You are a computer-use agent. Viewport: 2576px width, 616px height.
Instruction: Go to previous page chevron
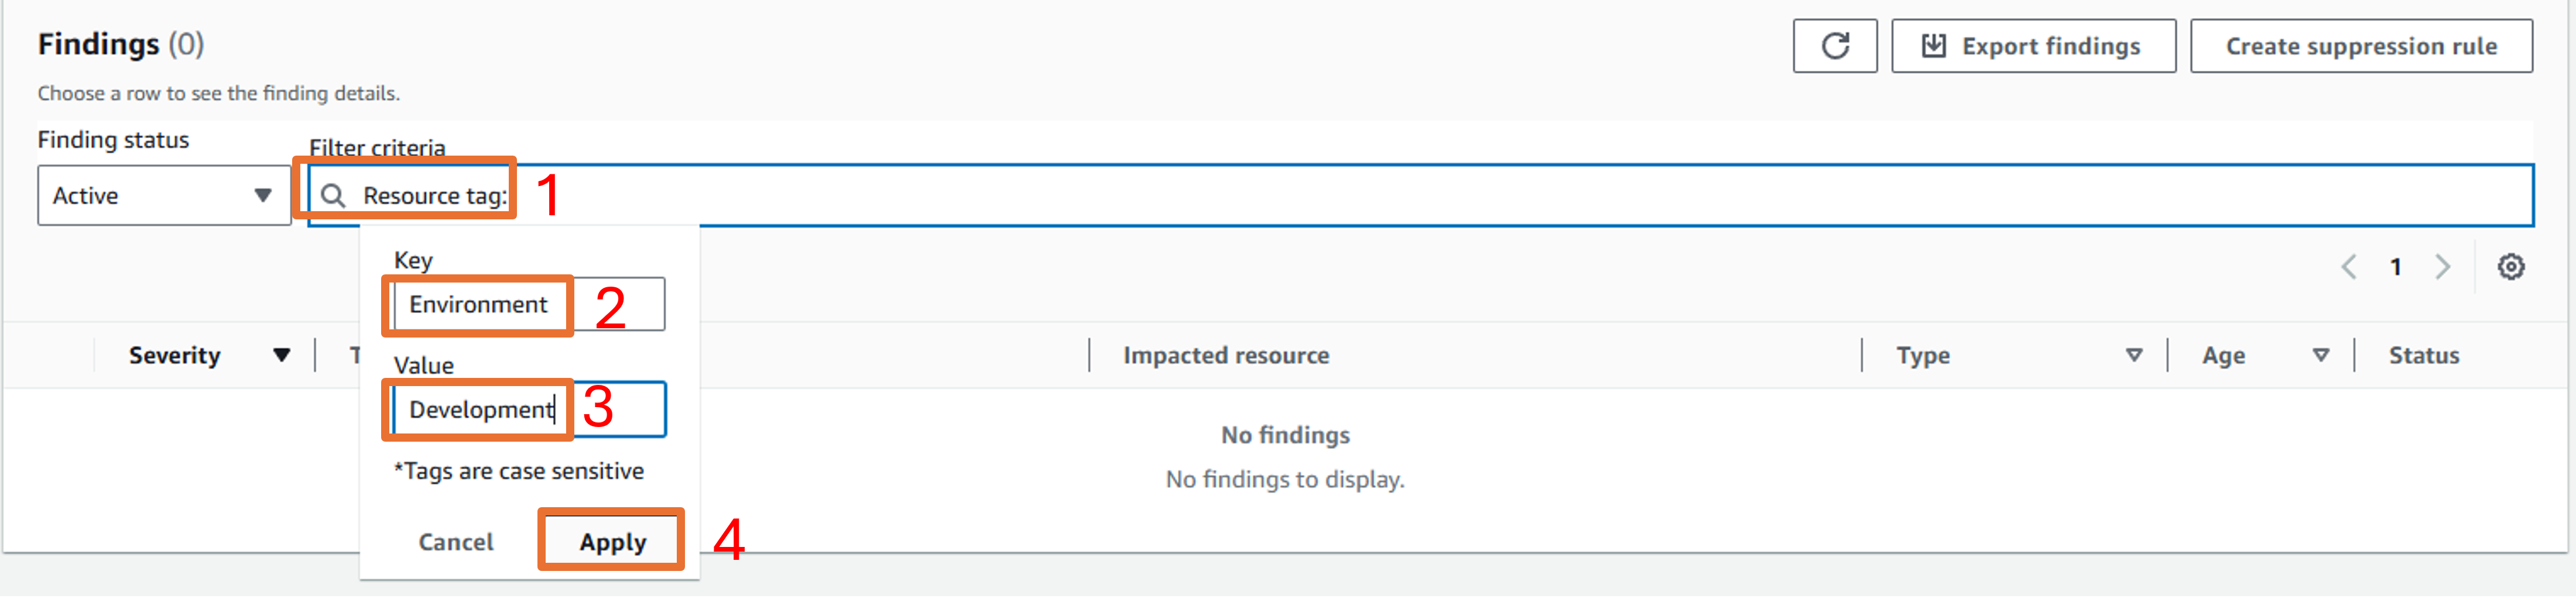[2349, 267]
